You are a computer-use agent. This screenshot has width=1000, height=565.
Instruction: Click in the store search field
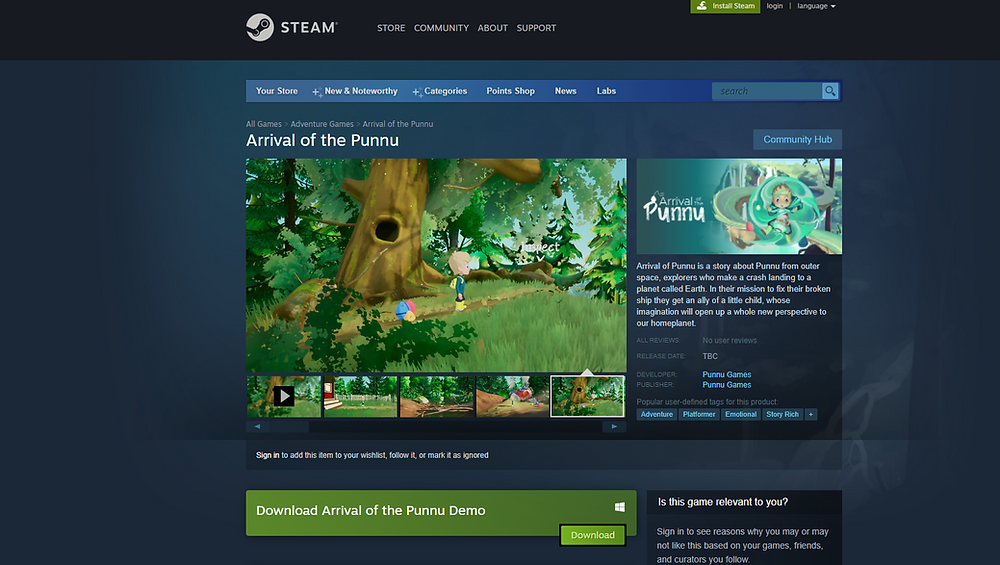click(767, 91)
